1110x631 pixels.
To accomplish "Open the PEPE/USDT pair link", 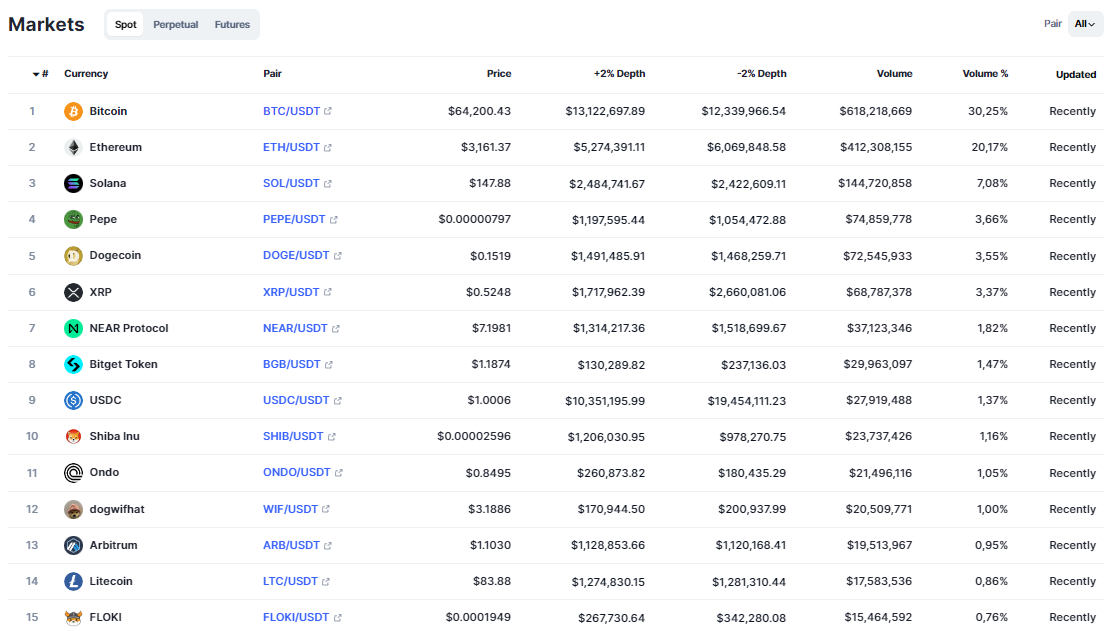I will tap(294, 220).
